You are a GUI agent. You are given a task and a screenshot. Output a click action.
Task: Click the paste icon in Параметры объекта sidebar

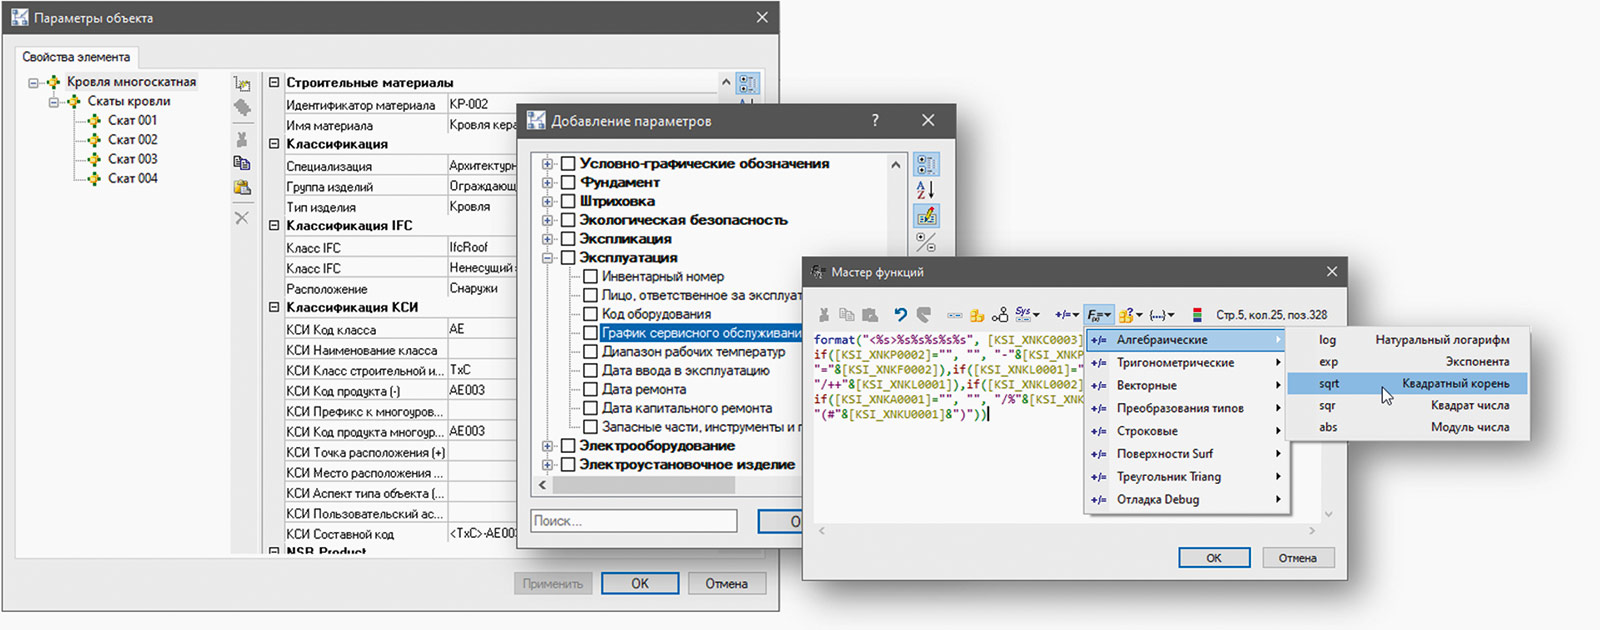pyautogui.click(x=242, y=187)
